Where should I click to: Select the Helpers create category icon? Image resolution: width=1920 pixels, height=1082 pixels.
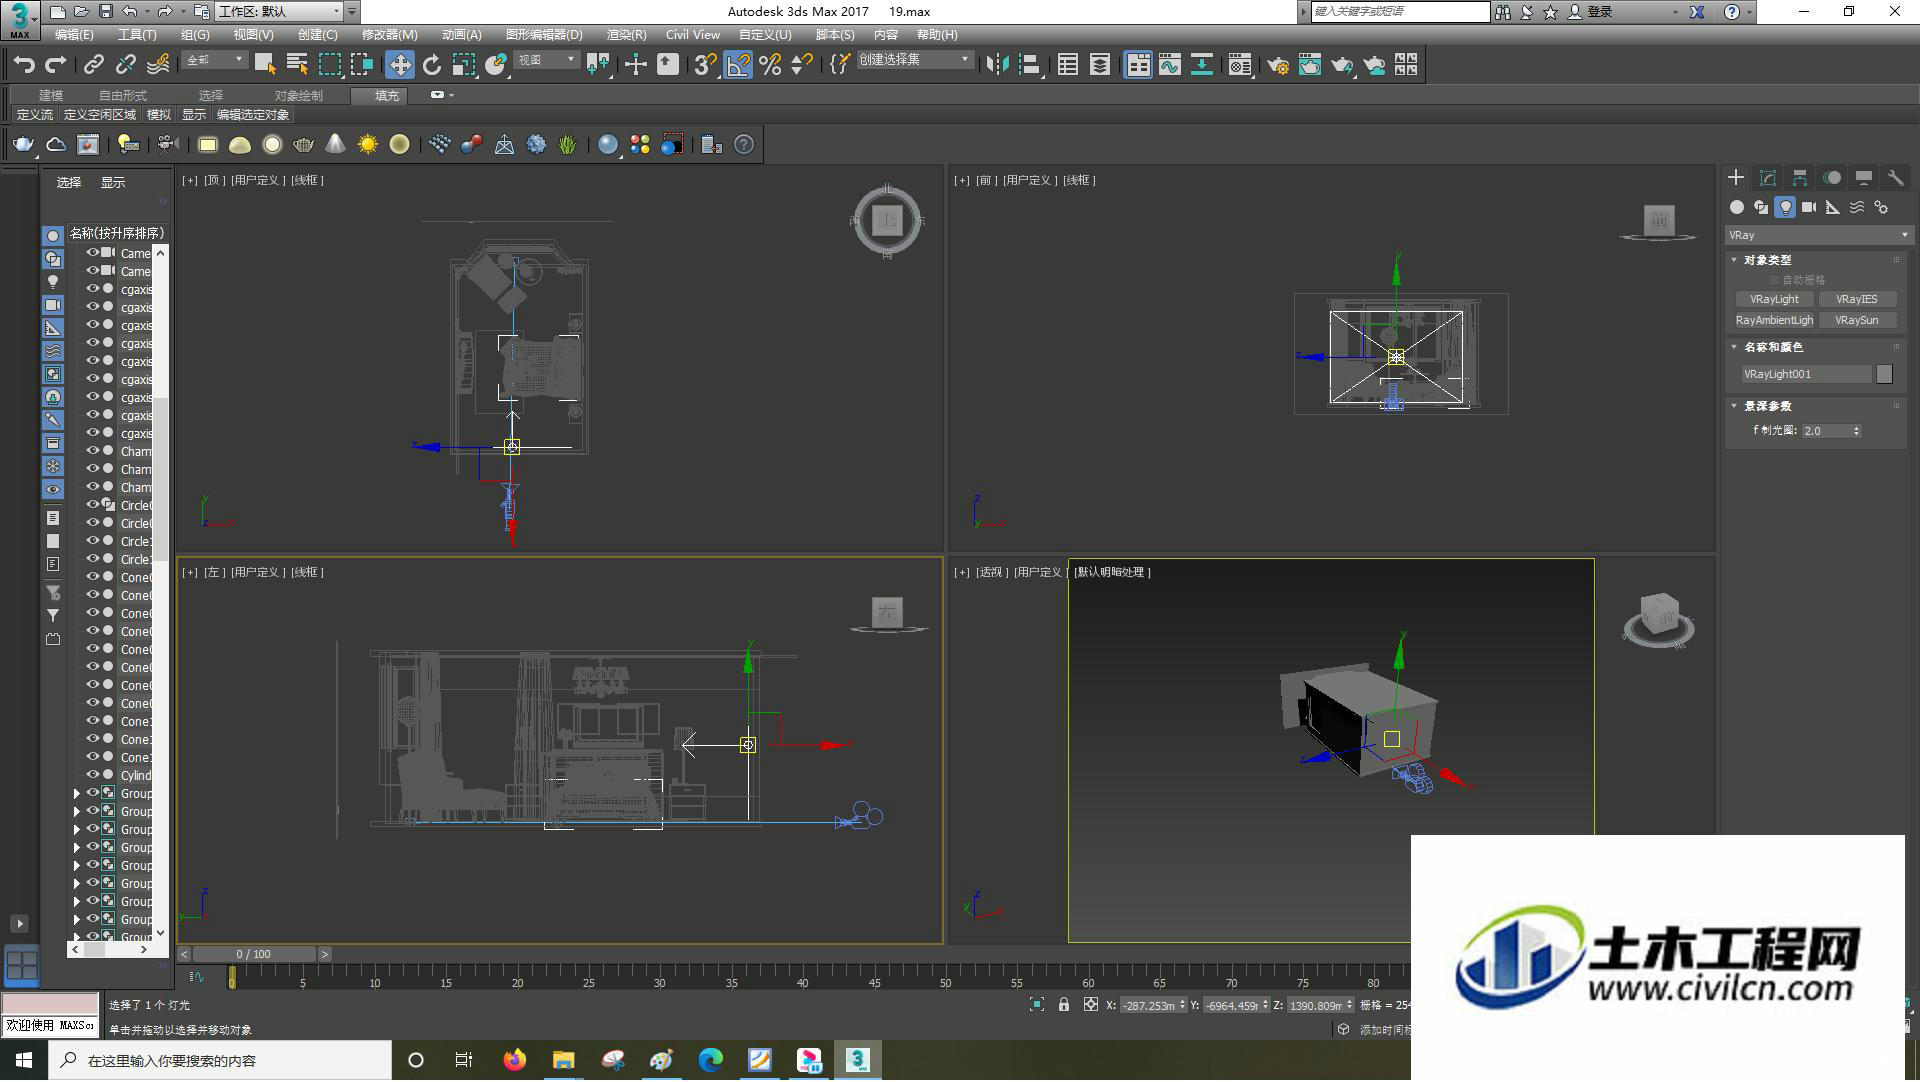[1833, 207]
